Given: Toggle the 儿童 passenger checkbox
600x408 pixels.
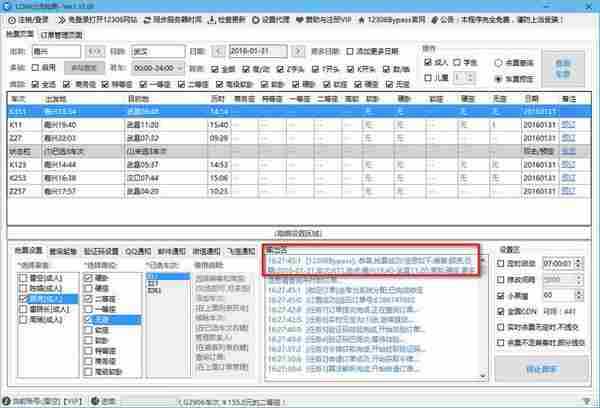Looking at the screenshot, I should coord(428,78).
